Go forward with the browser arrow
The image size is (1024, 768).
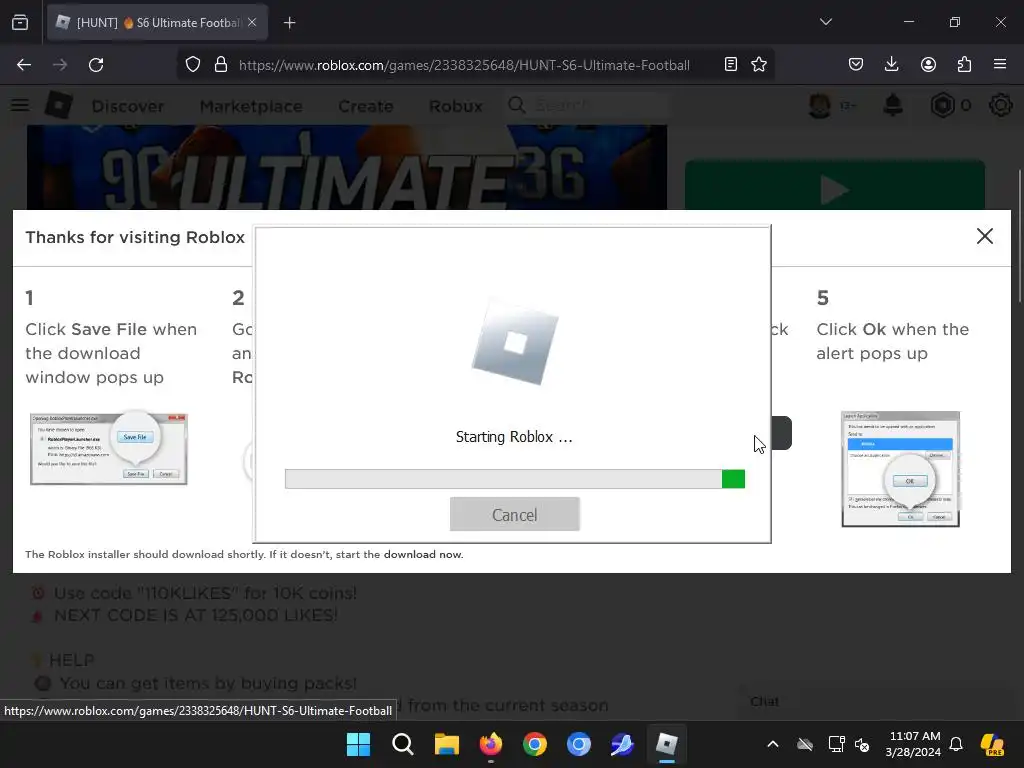59,65
